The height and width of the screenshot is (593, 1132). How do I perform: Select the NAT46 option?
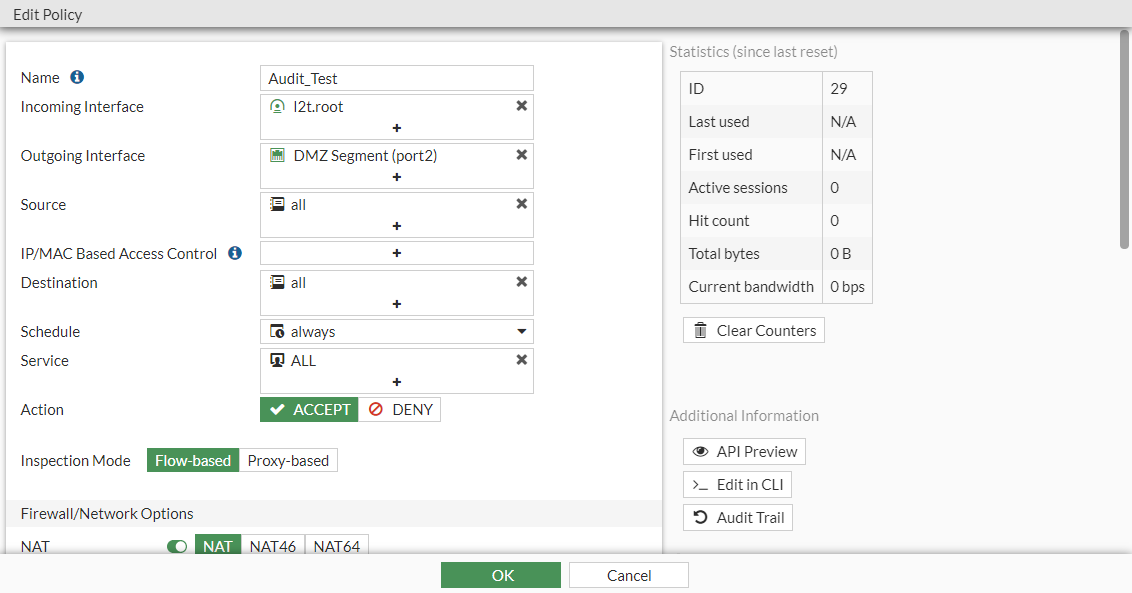pyautogui.click(x=272, y=547)
